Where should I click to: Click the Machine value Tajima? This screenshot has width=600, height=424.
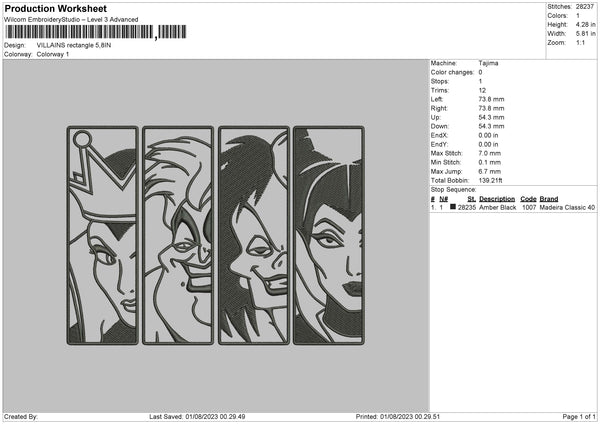click(488, 63)
